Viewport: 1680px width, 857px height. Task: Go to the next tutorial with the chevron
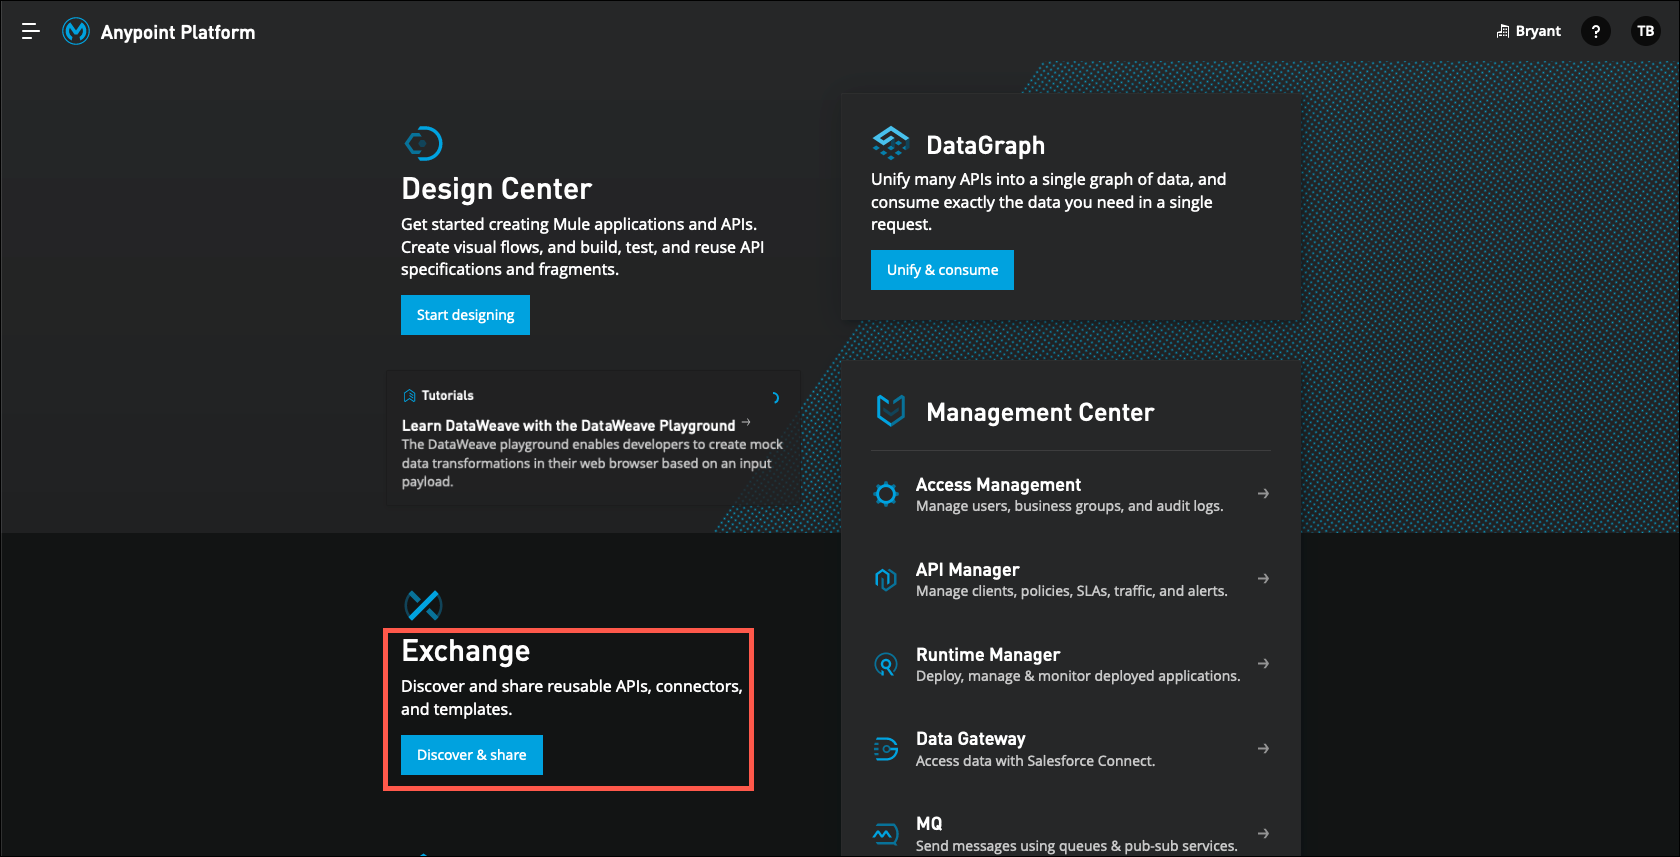click(776, 398)
